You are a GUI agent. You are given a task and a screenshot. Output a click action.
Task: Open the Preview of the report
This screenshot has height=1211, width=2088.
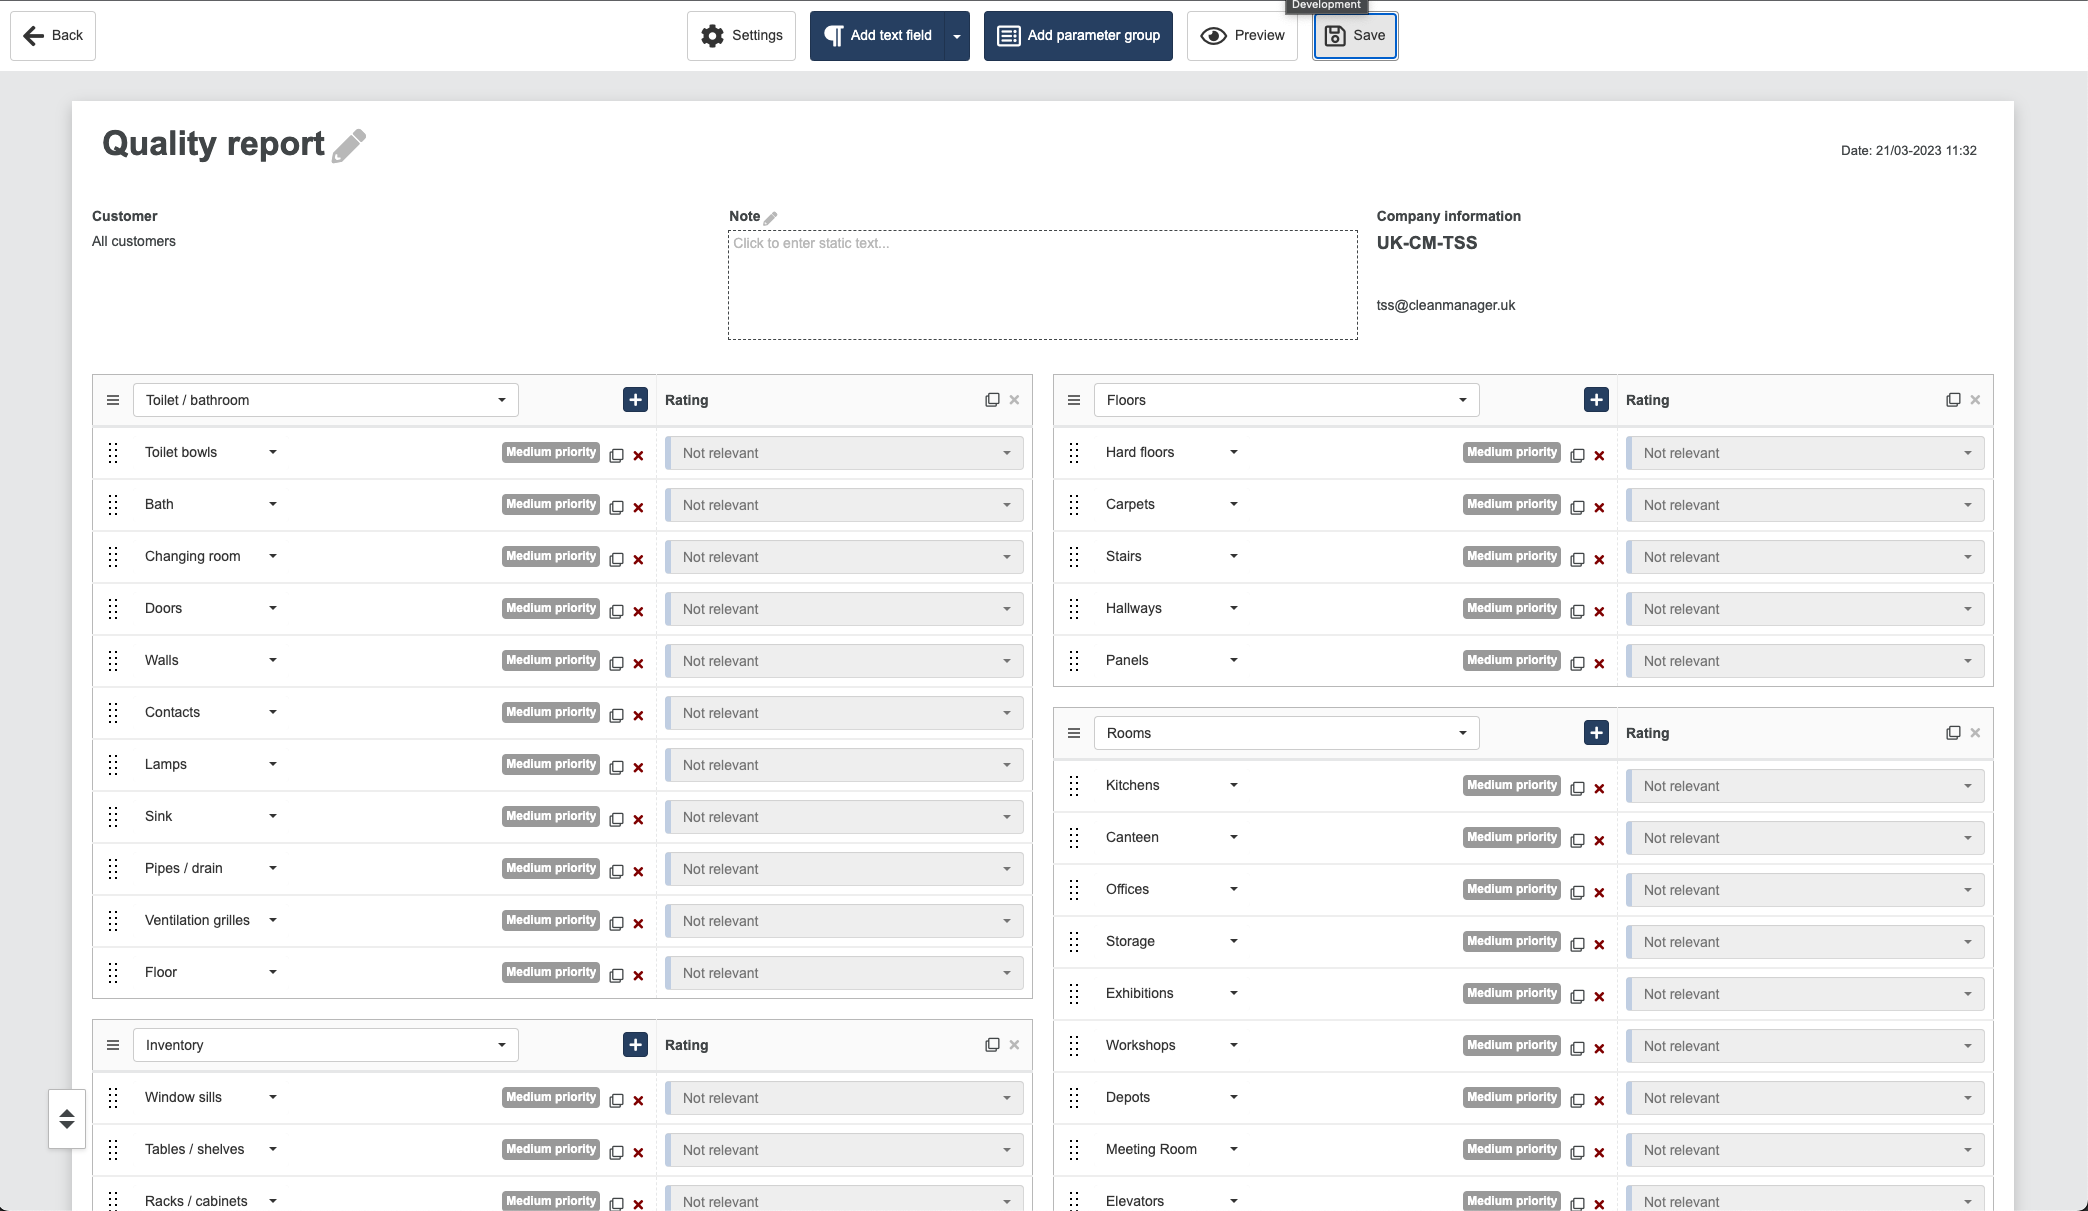click(1241, 35)
